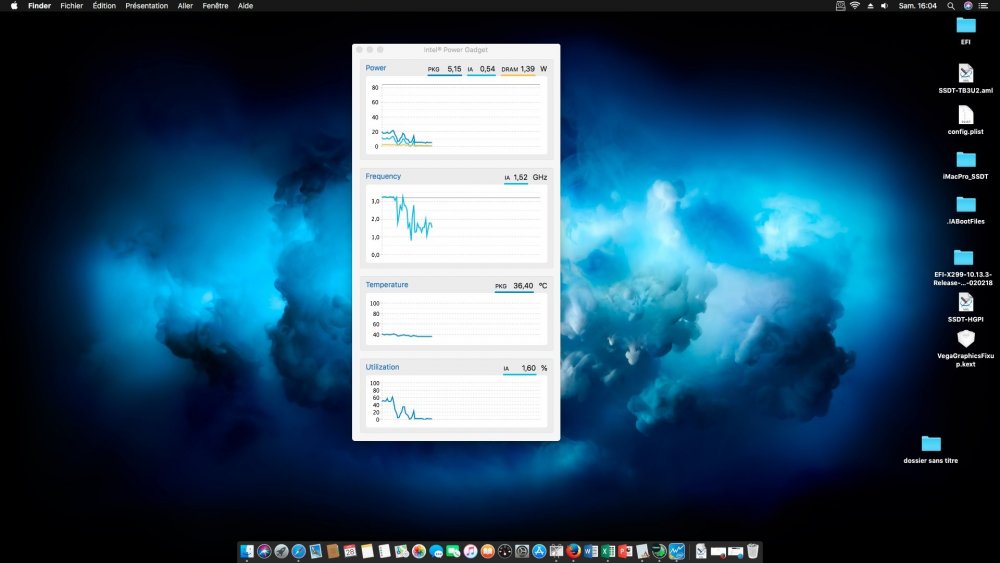Click the clock Sam. 16:04
The width and height of the screenshot is (1000, 563).
pyautogui.click(x=918, y=6)
